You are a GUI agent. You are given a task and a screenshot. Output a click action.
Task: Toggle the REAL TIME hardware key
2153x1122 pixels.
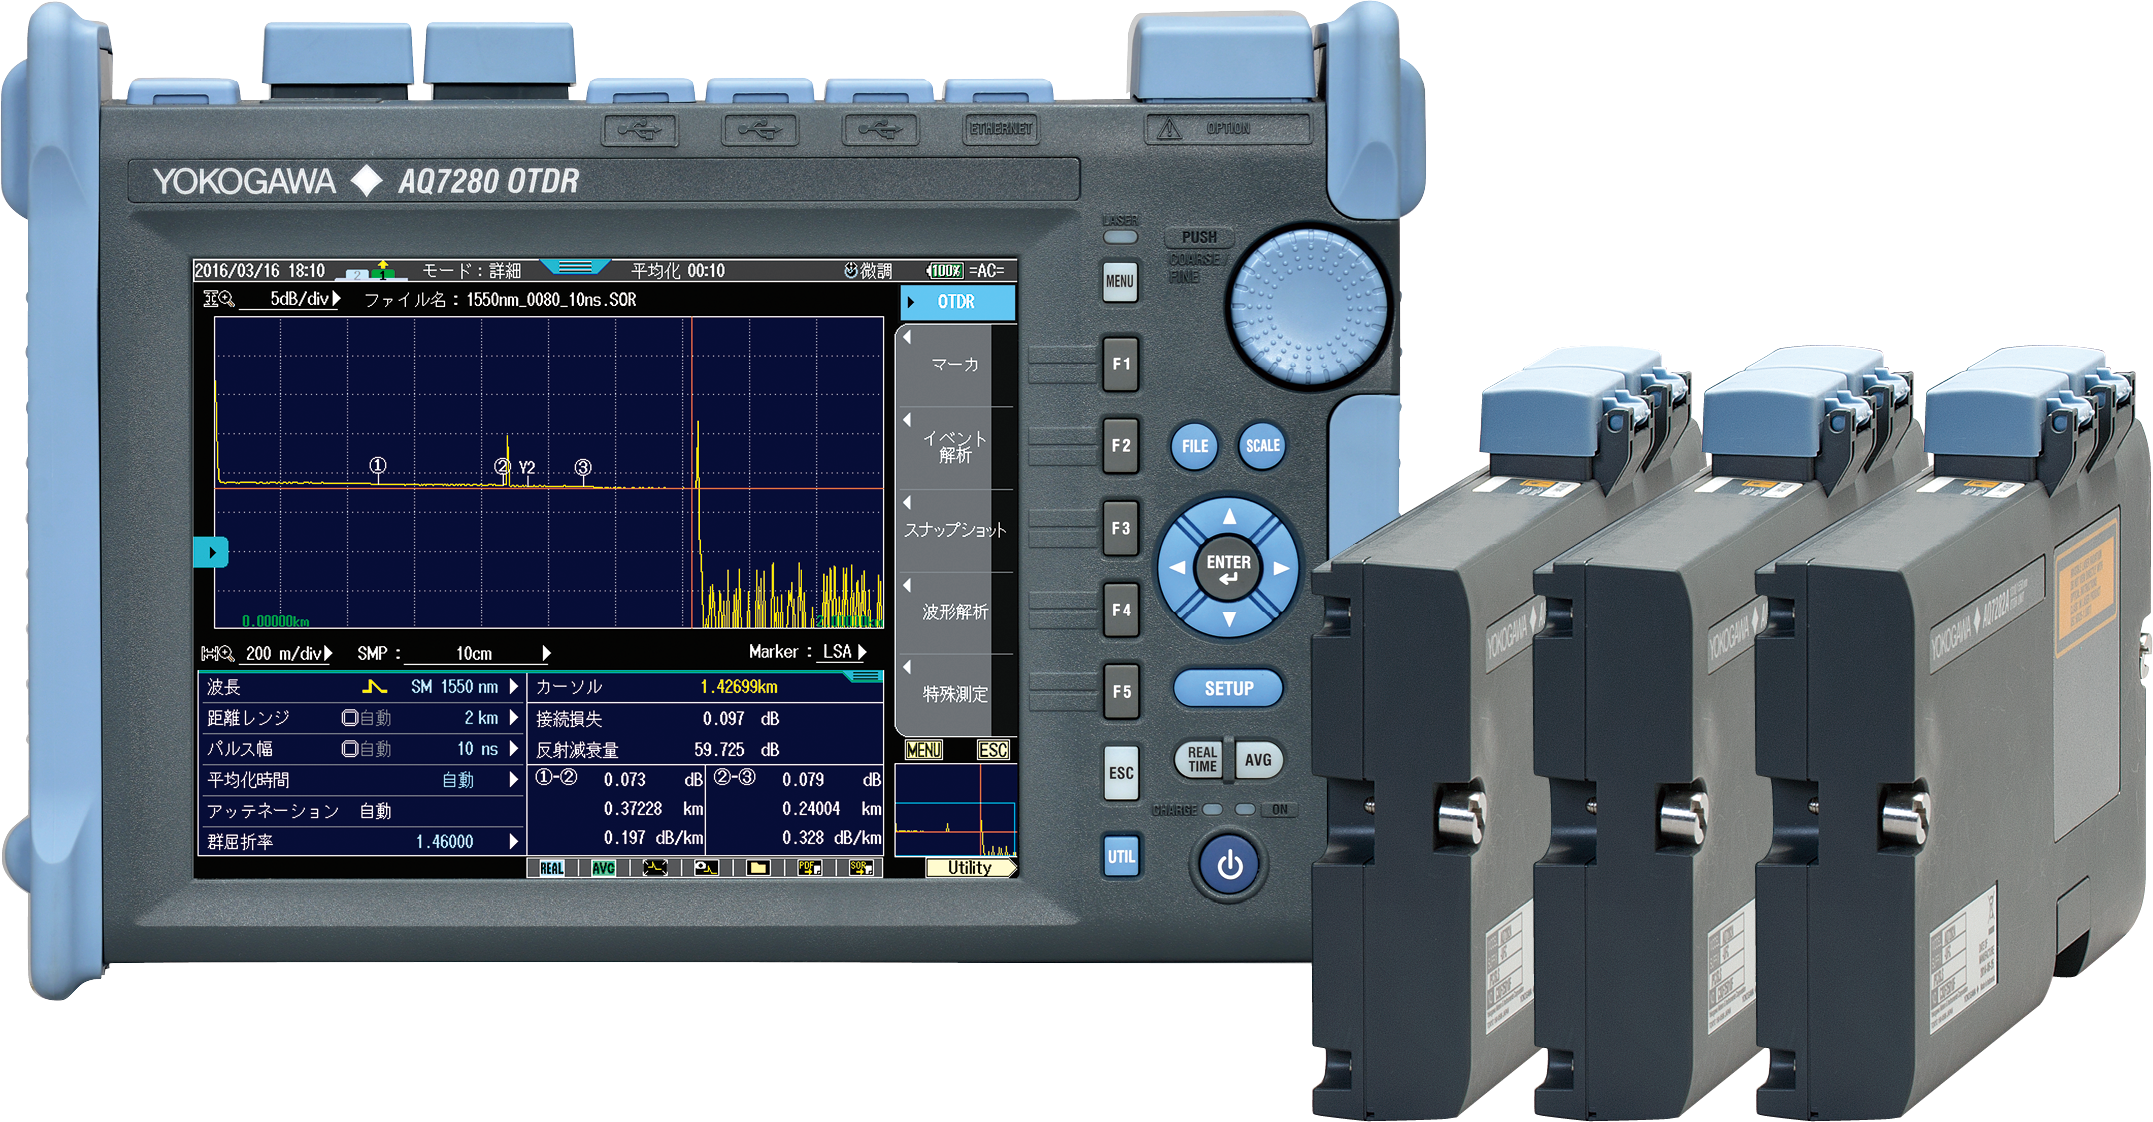[1202, 760]
